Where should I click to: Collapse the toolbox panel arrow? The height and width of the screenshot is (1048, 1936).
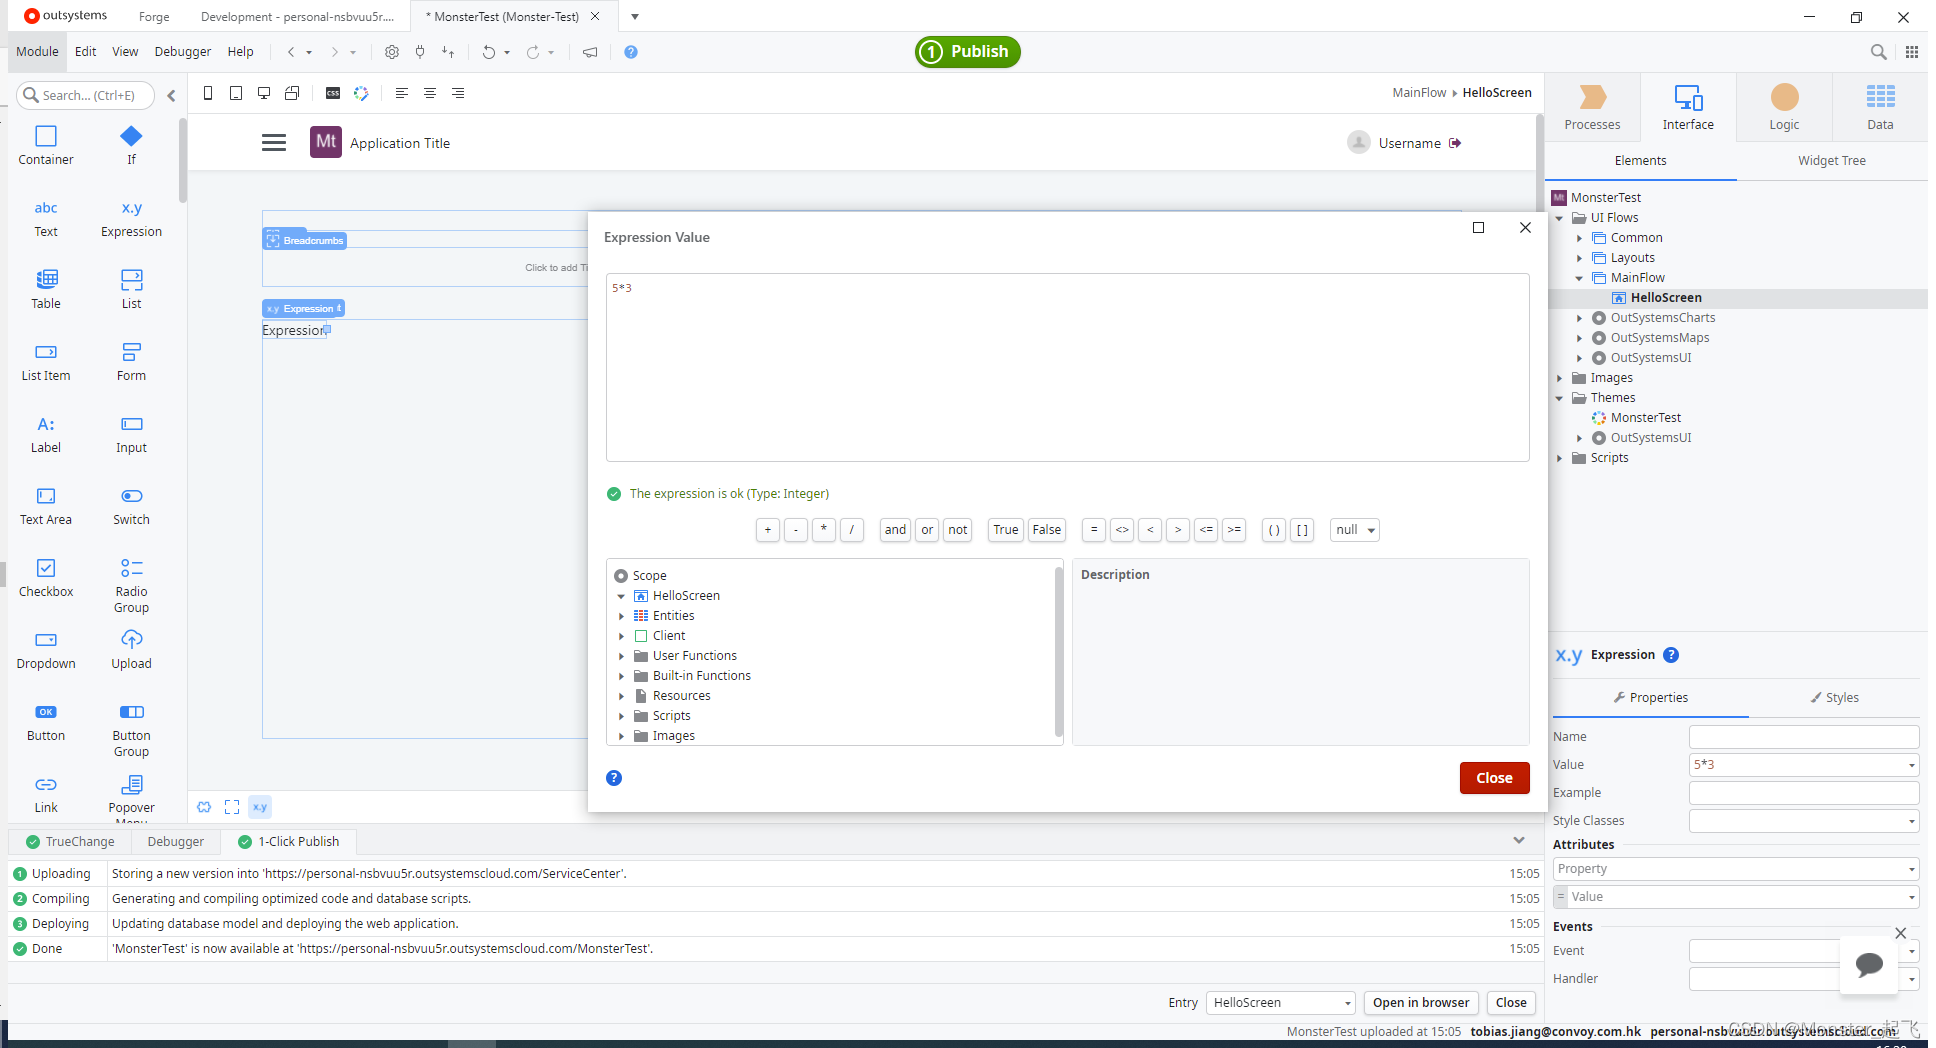click(x=171, y=96)
